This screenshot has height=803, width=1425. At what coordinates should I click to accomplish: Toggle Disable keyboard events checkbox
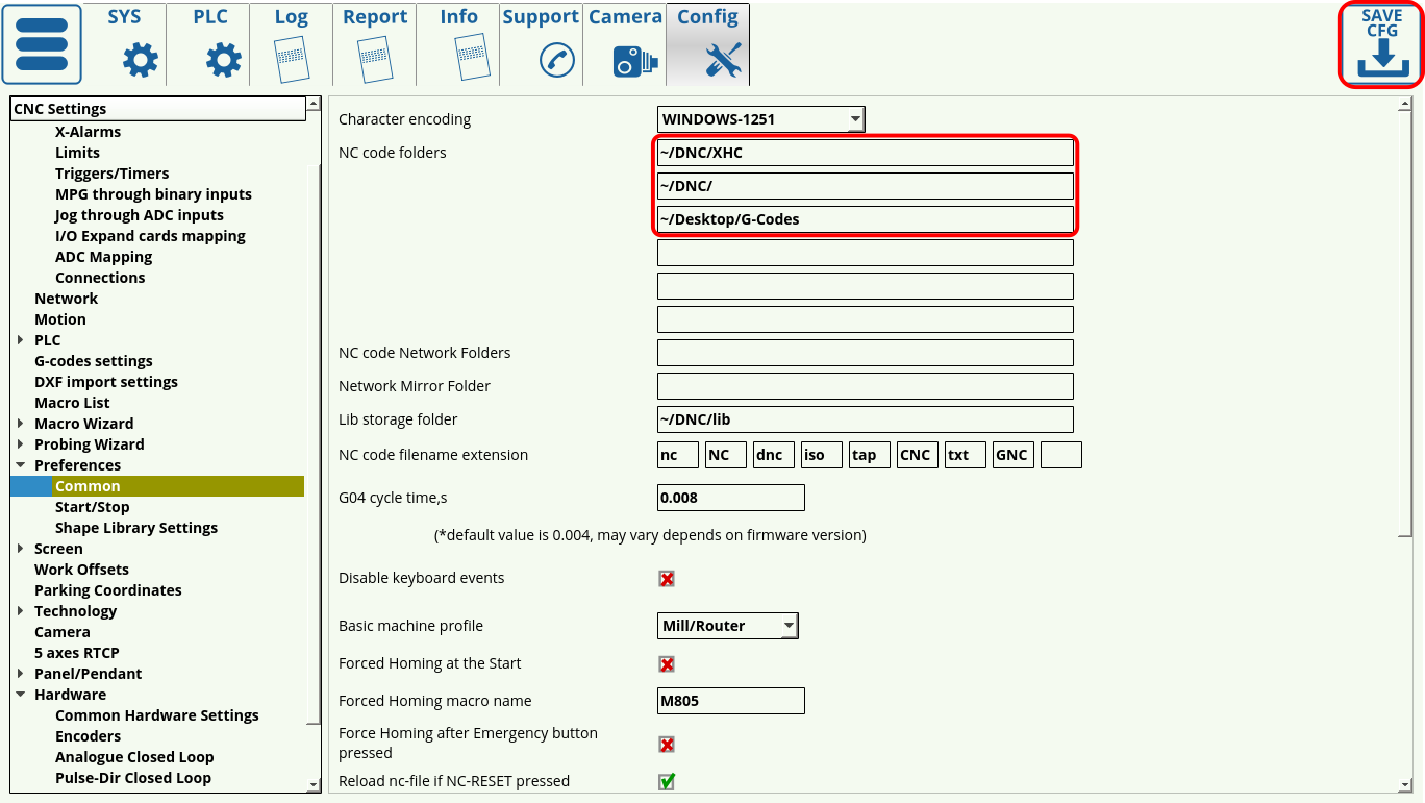[667, 579]
